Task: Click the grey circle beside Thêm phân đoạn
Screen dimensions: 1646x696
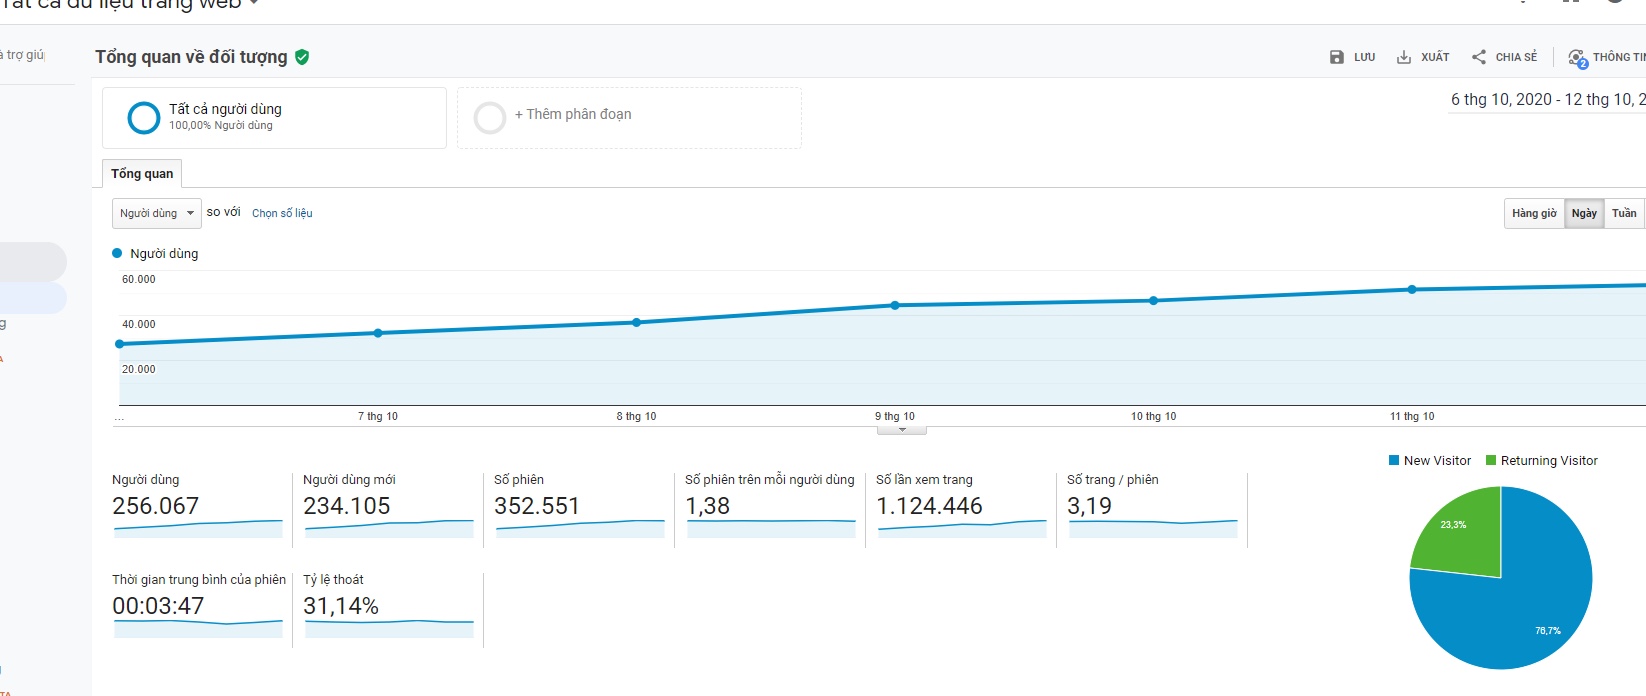Action: click(x=490, y=118)
